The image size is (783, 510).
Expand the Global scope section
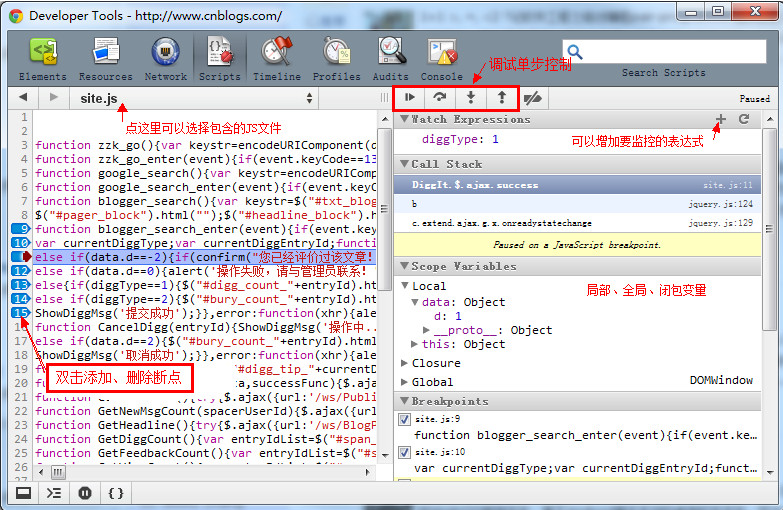tap(405, 381)
